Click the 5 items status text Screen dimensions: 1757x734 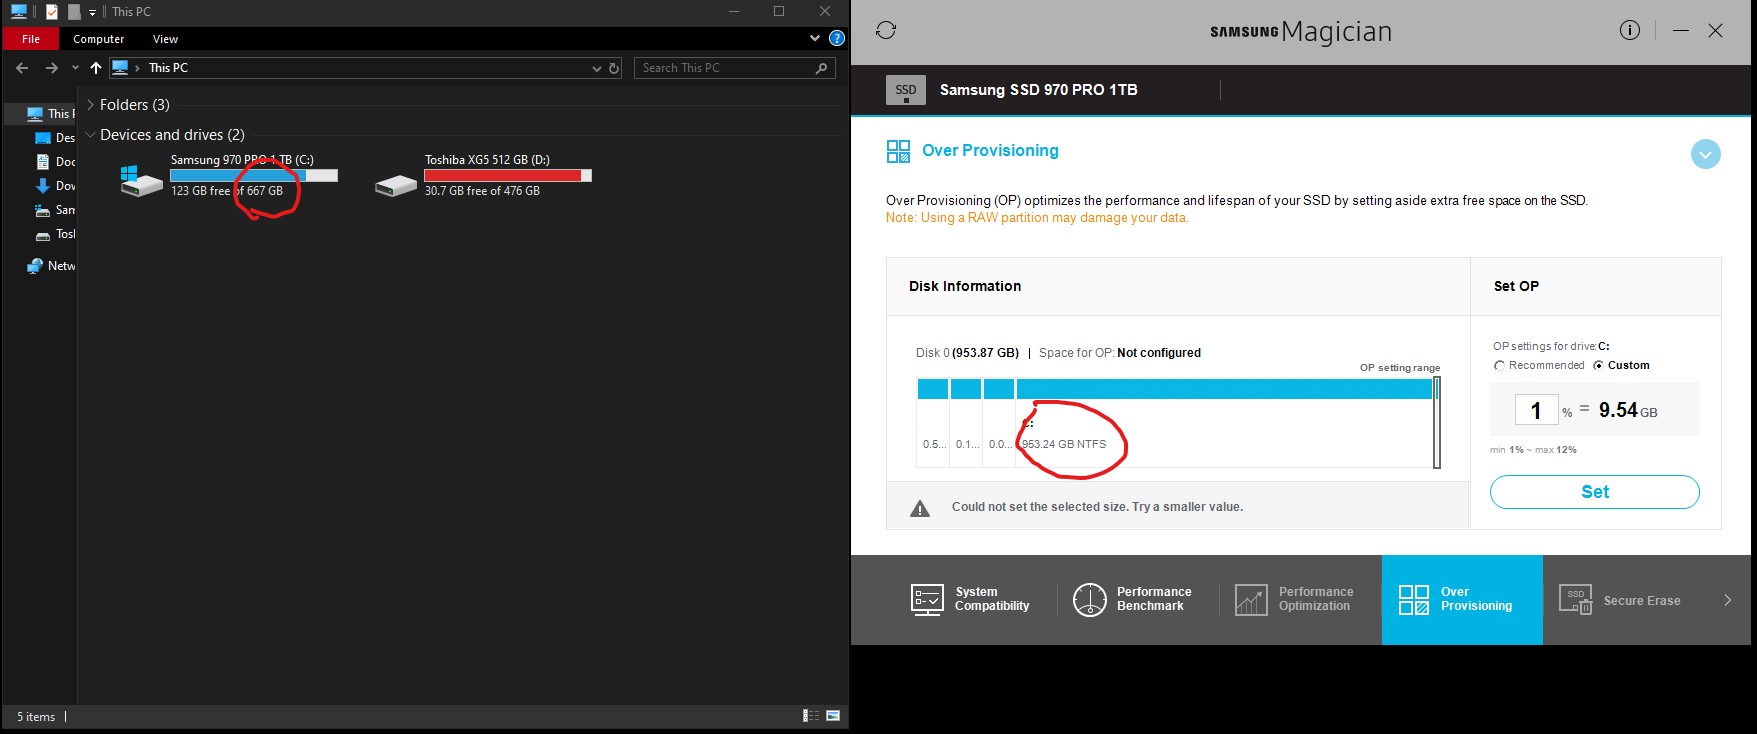(36, 717)
